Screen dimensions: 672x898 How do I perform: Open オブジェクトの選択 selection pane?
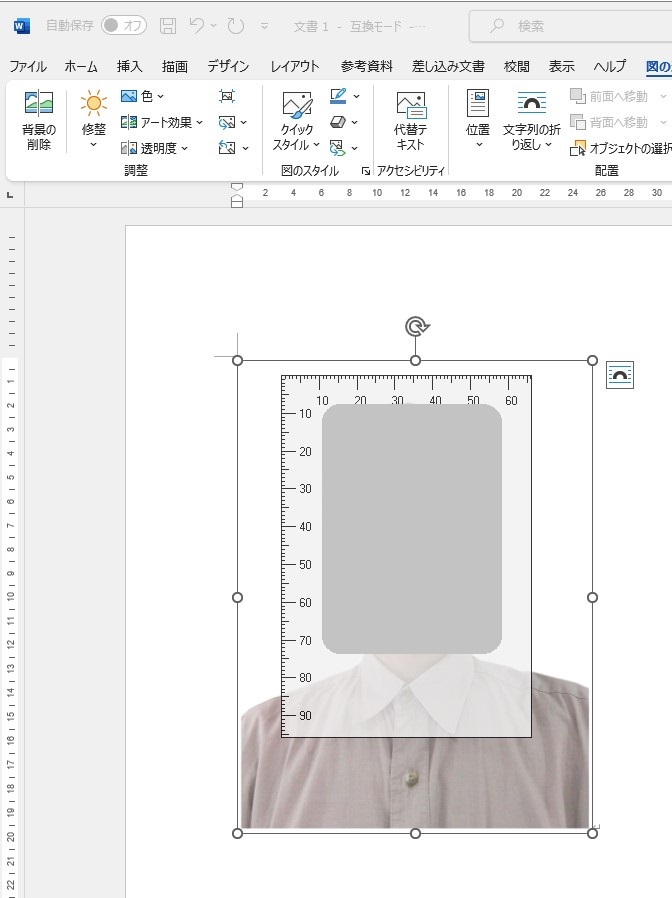tap(620, 148)
